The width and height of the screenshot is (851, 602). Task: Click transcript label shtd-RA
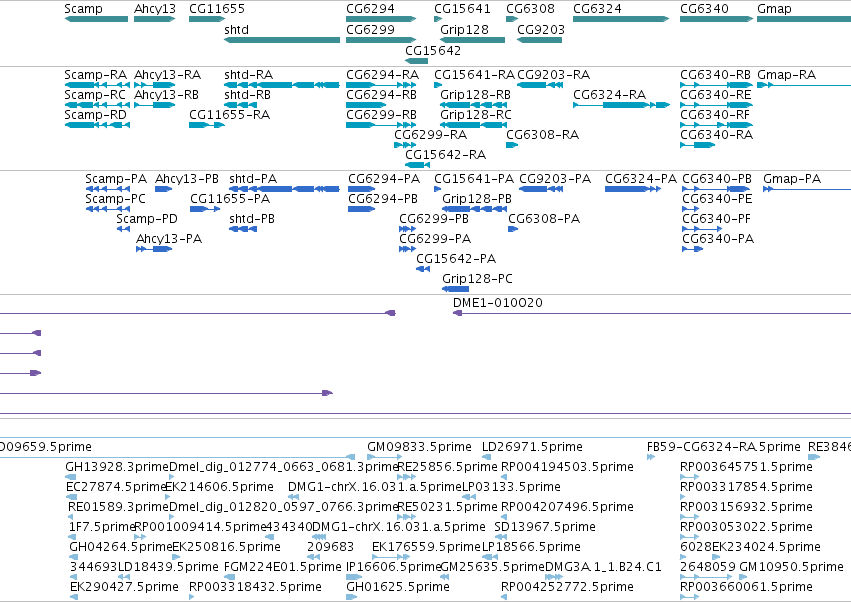tap(248, 75)
